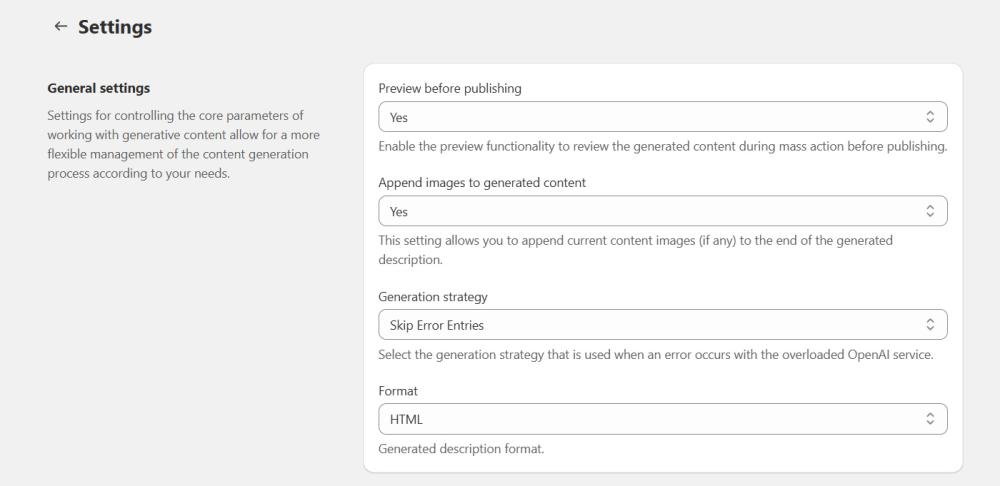Click the overloaded OpenAI service help text
The width and height of the screenshot is (1000, 486).
click(655, 354)
